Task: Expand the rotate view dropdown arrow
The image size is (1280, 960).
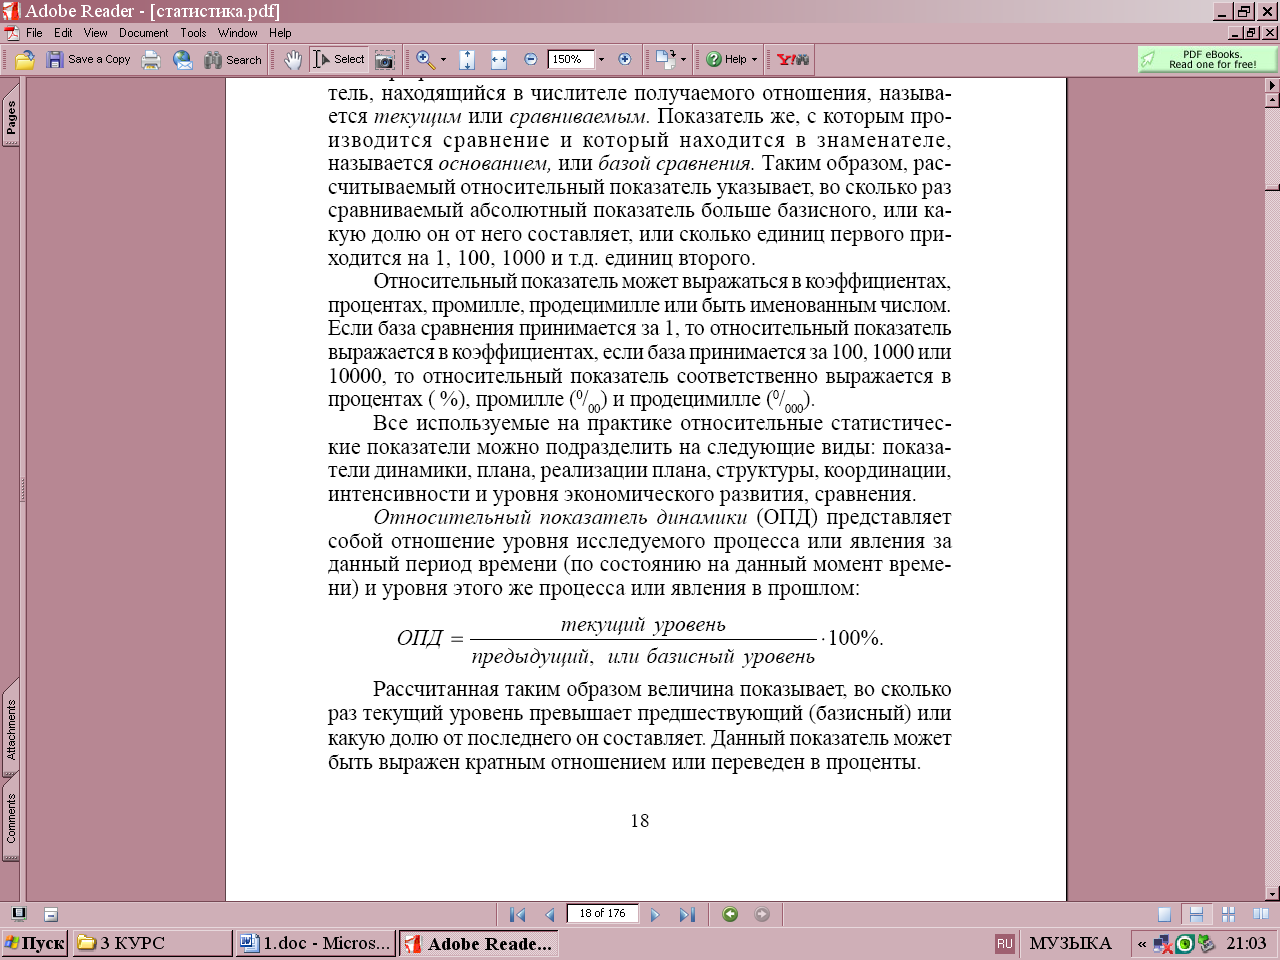Action: click(x=683, y=60)
